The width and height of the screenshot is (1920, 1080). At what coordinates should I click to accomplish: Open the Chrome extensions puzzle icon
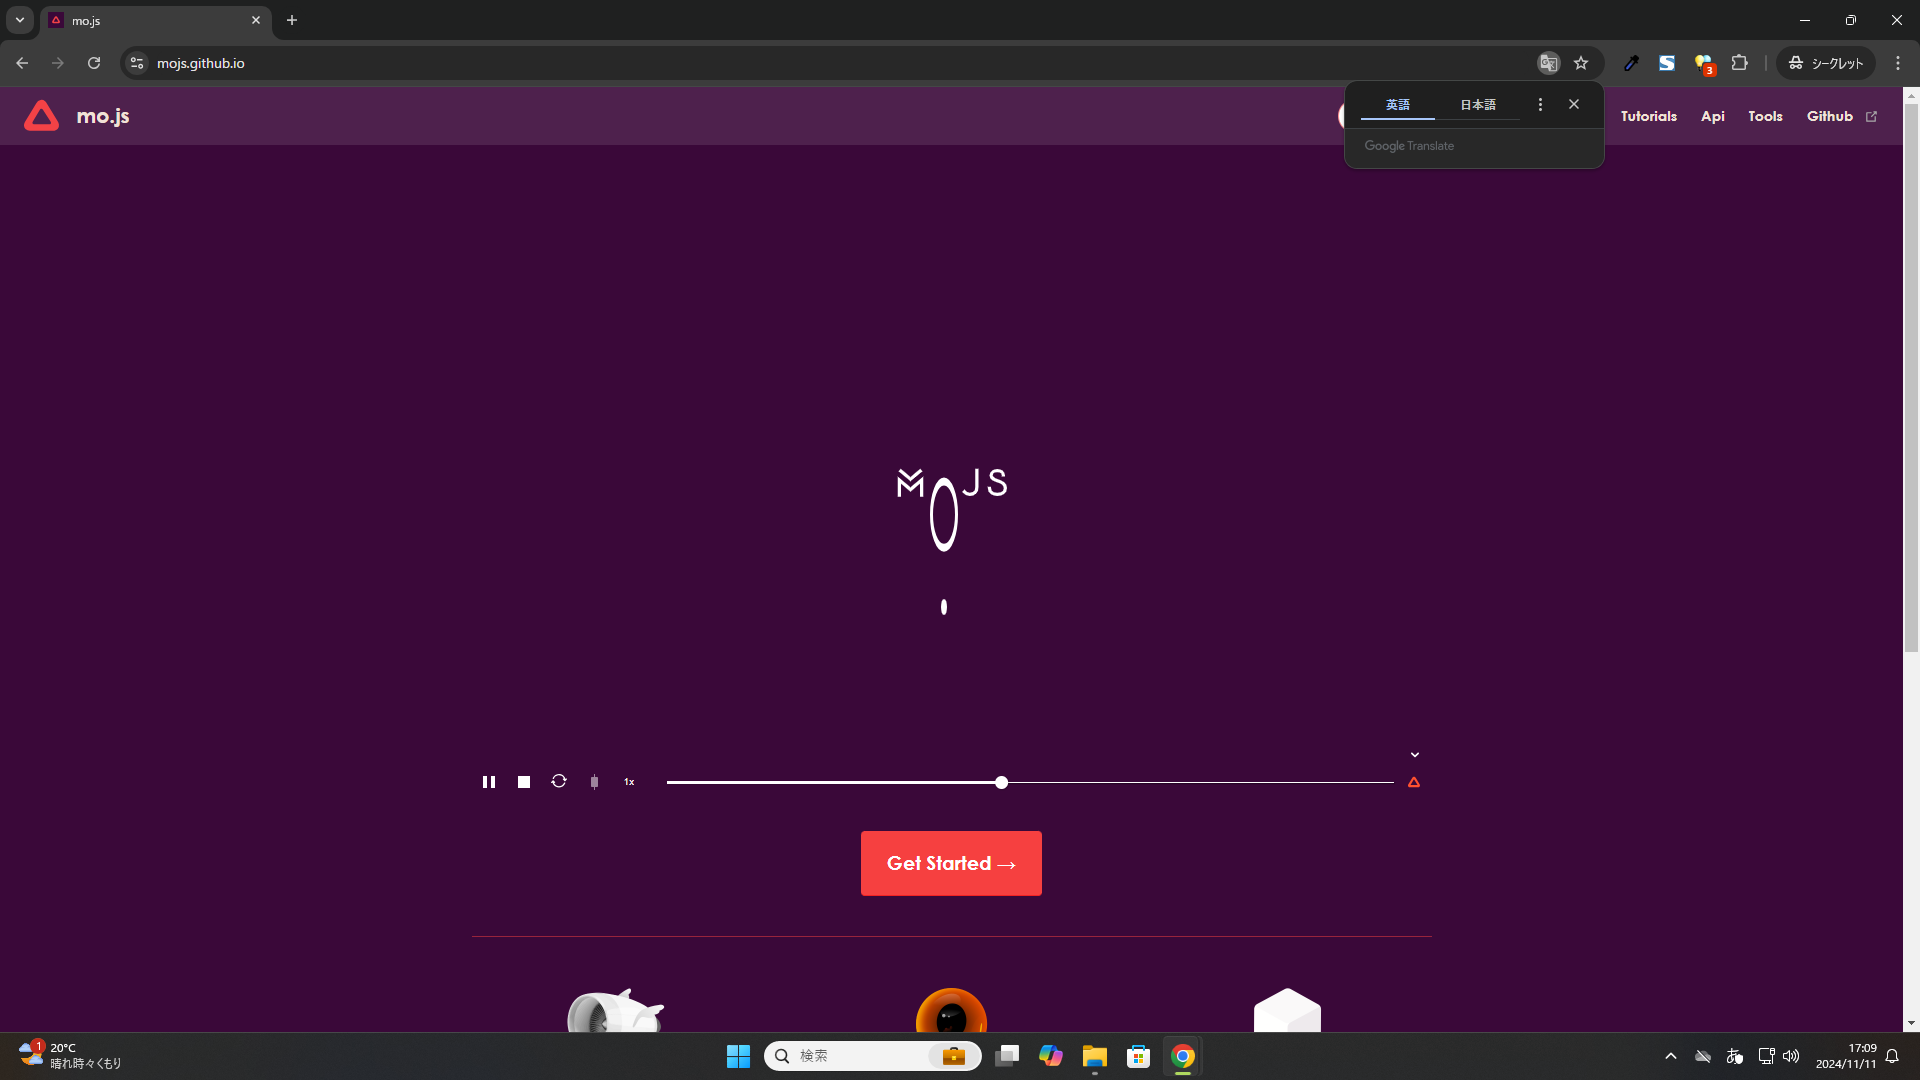[1740, 63]
